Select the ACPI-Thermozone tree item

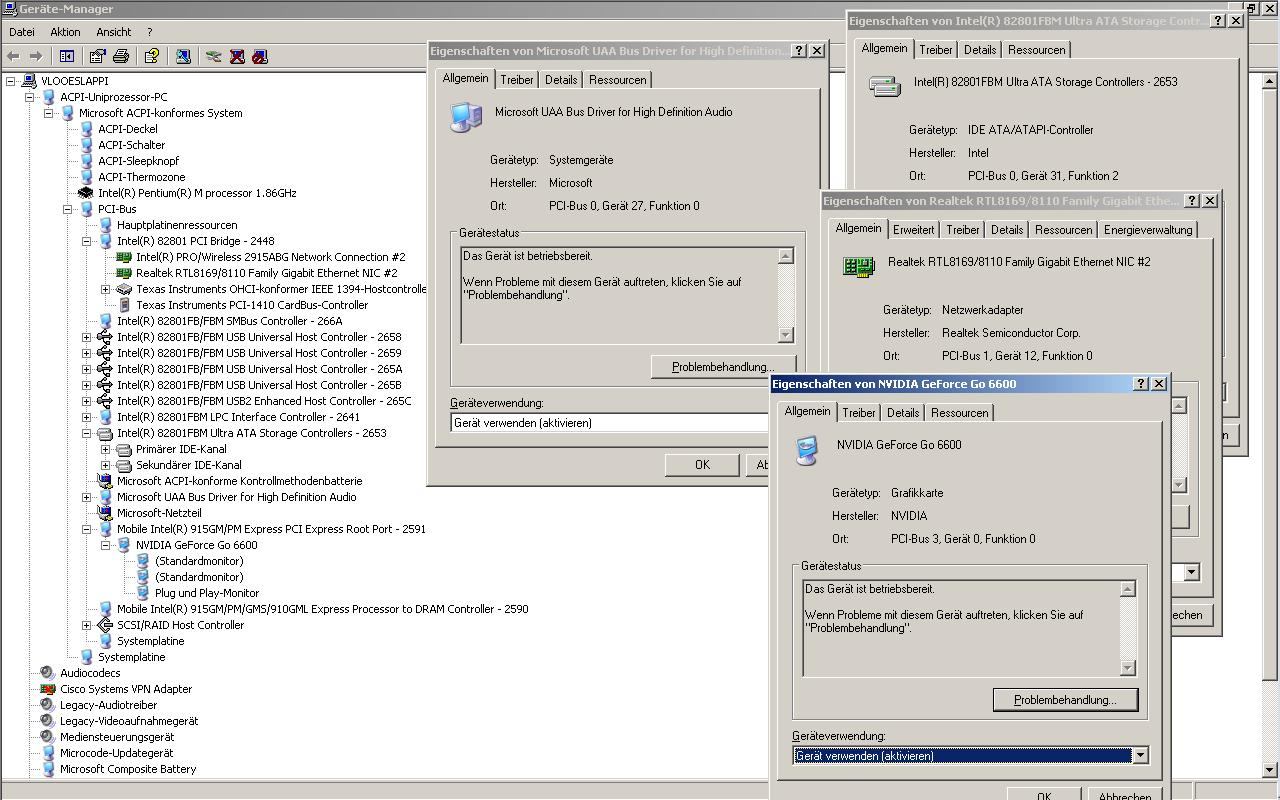coord(141,177)
